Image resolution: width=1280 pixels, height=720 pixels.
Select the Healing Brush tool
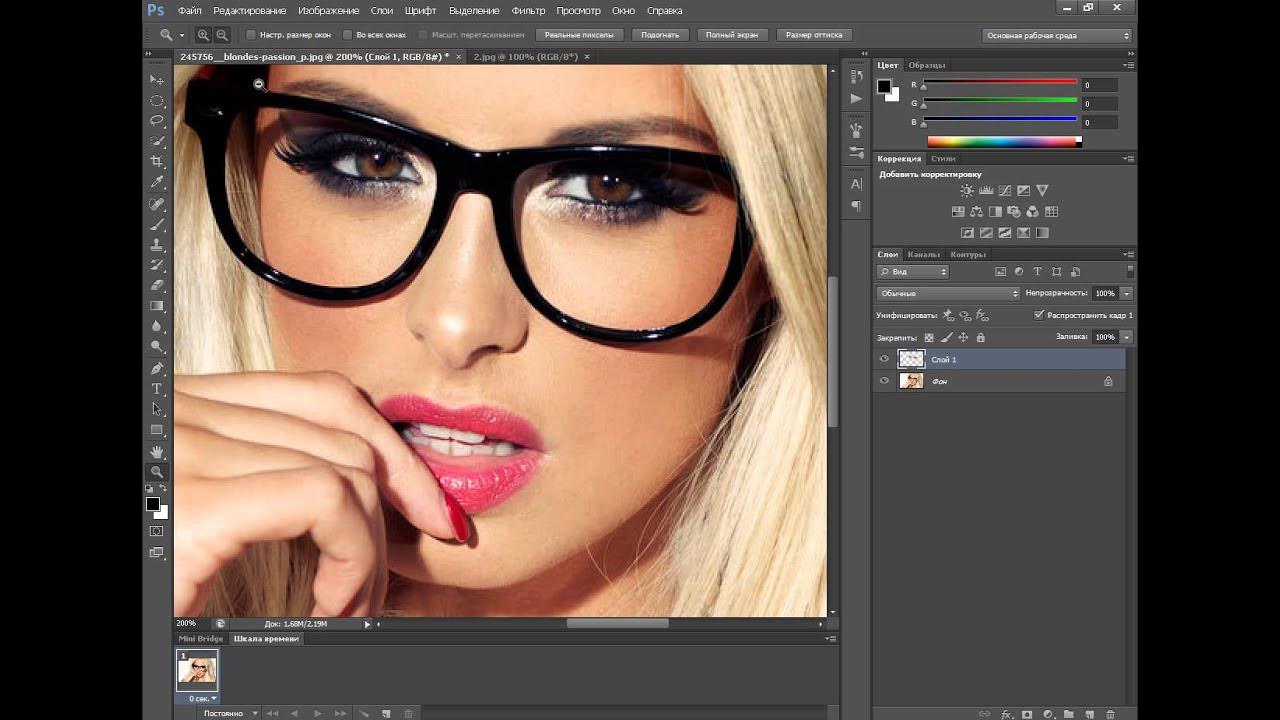157,204
